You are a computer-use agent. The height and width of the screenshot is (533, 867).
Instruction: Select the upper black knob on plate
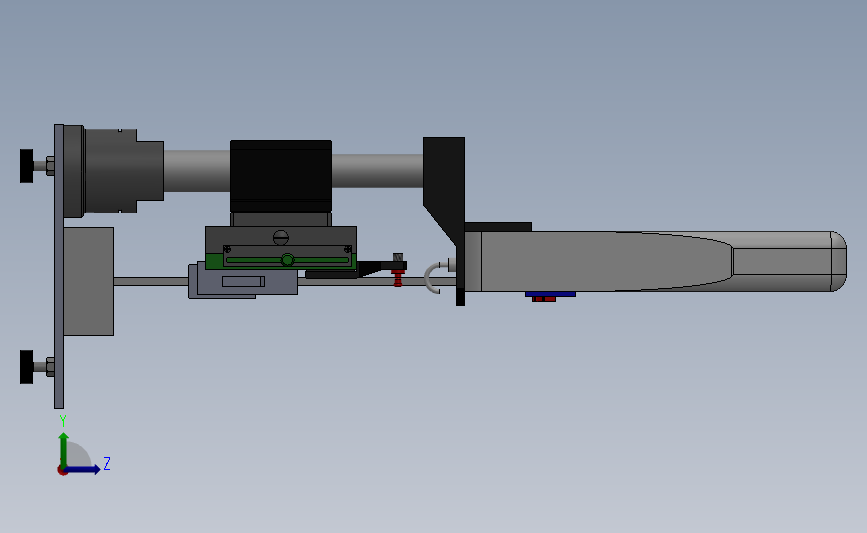tap(27, 165)
